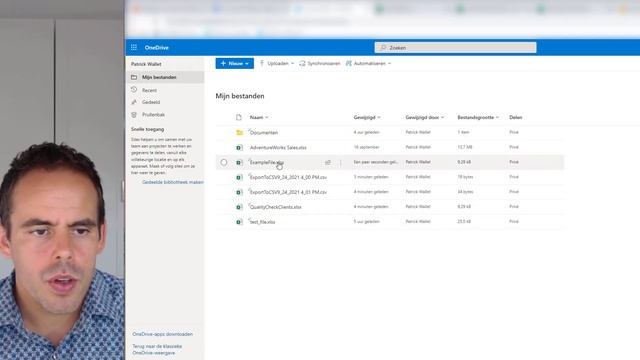Click Excel icon of test_file.xlsx
640x360 pixels.
pos(240,222)
